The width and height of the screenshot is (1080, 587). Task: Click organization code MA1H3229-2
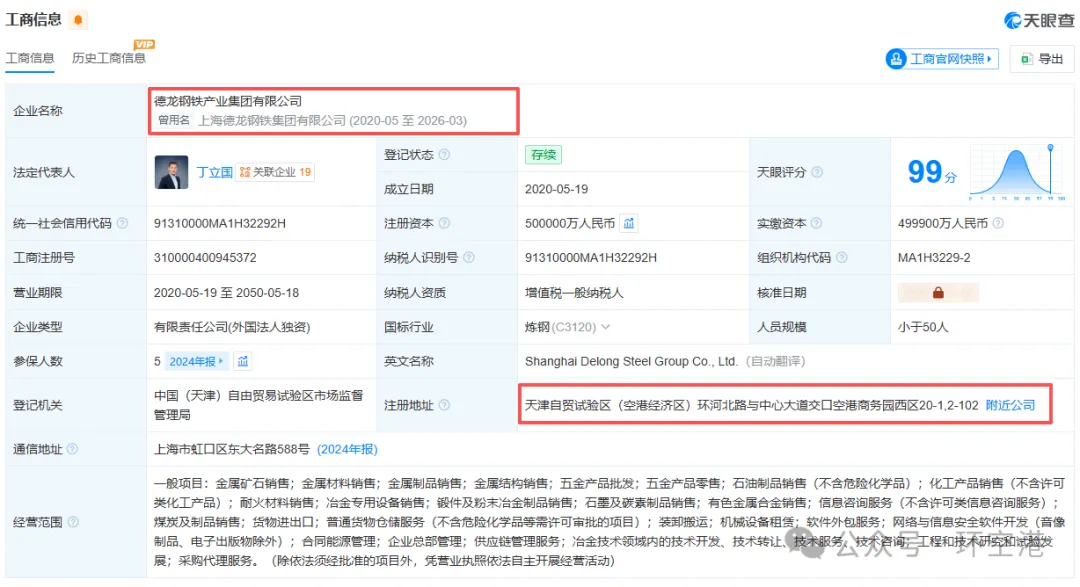point(934,258)
